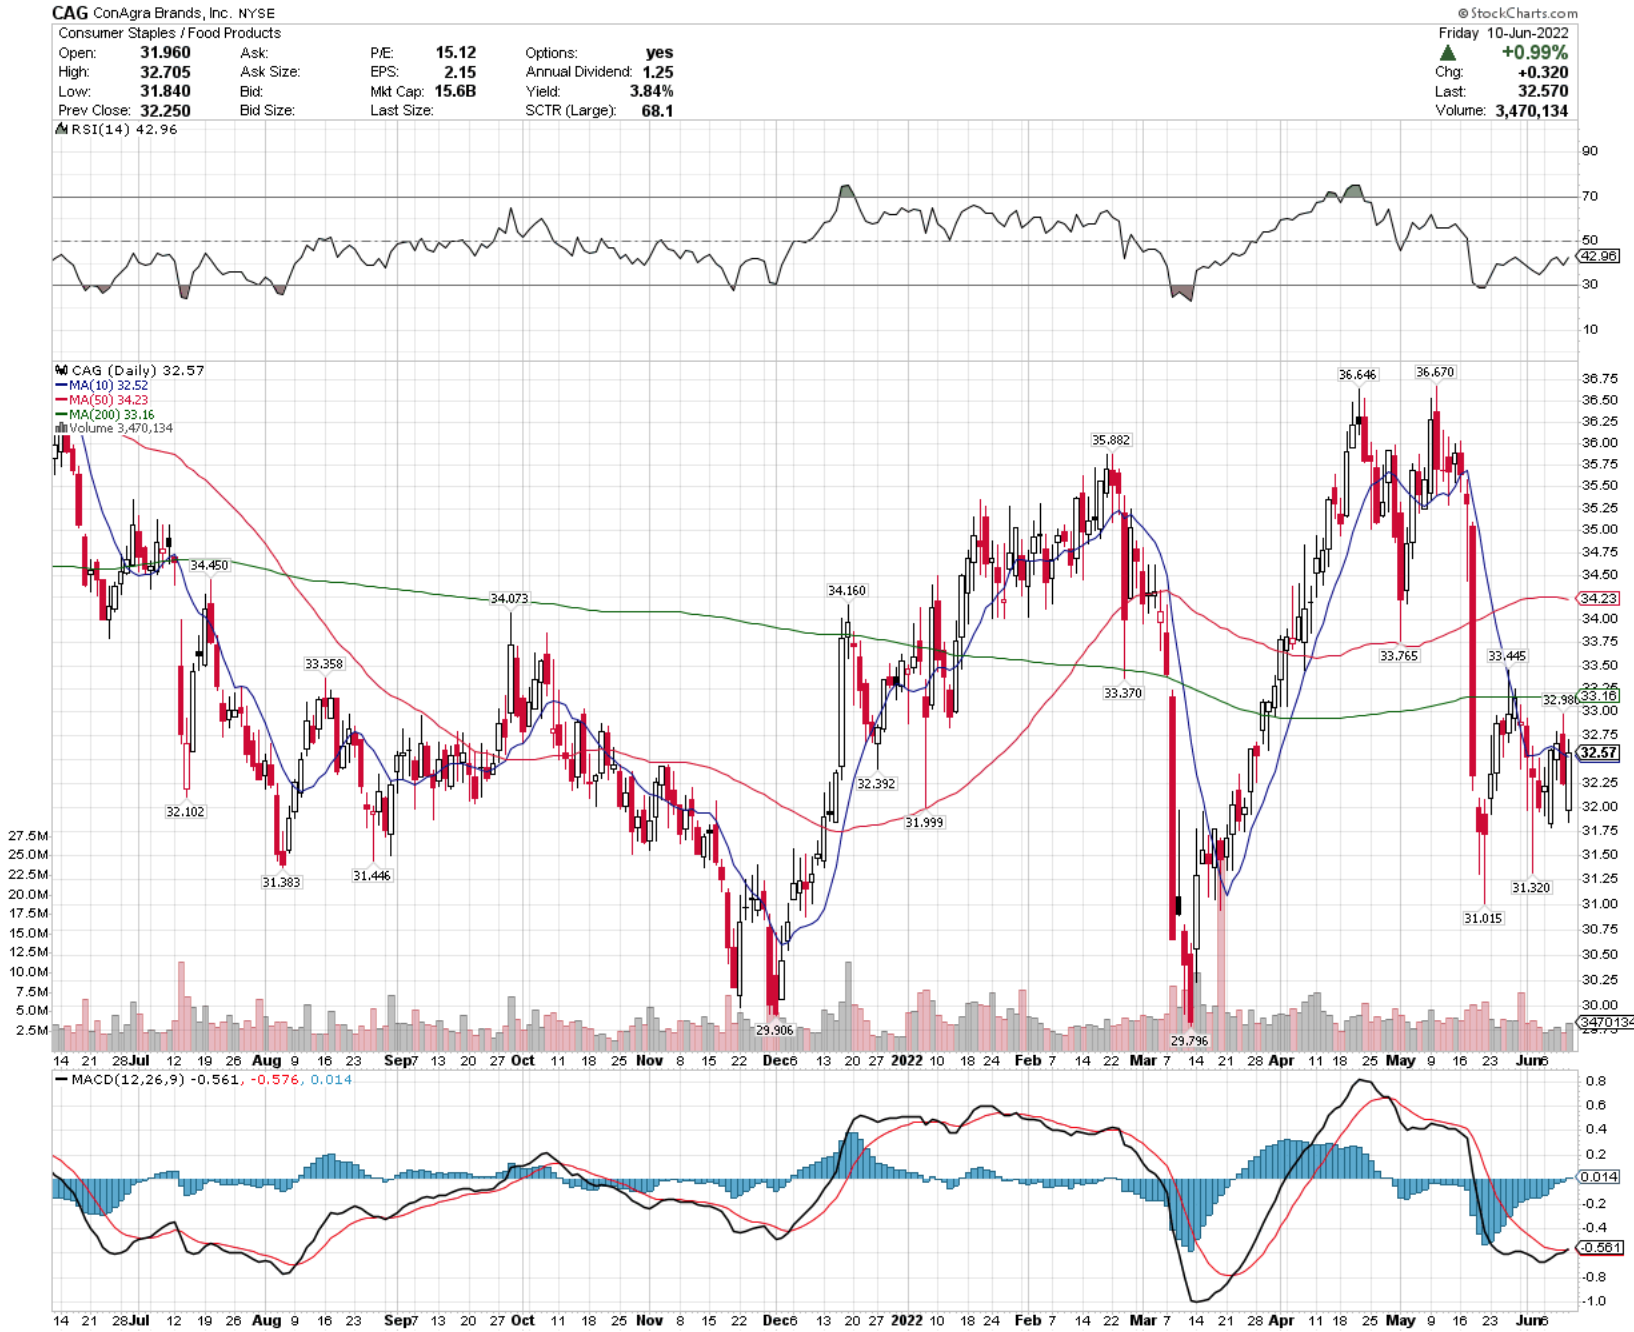1634x1332 pixels.
Task: Click the 34.073 price label near October
Action: tap(509, 599)
